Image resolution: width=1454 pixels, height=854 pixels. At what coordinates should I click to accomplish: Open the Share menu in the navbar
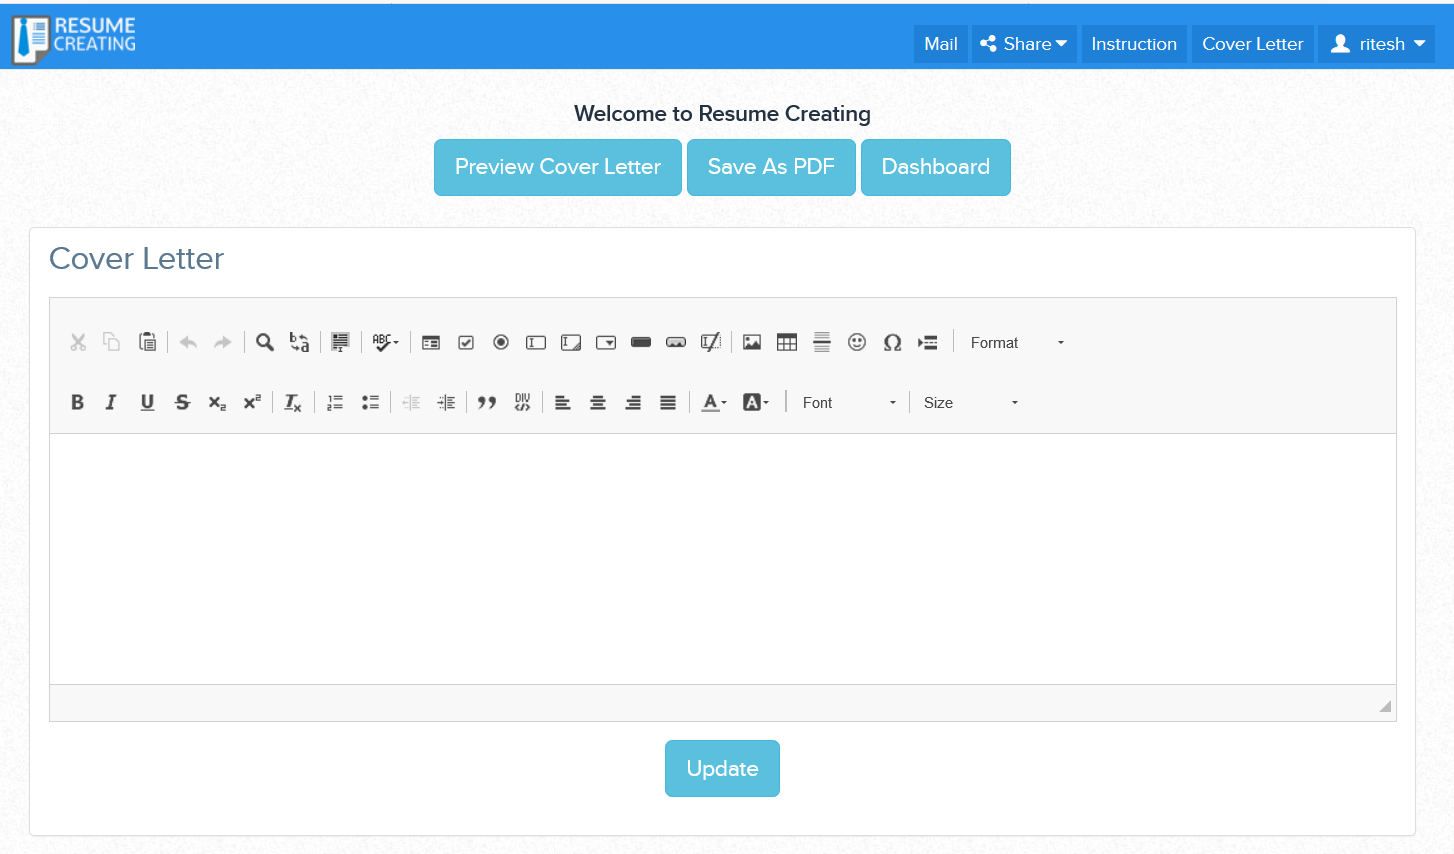pyautogui.click(x=1023, y=43)
